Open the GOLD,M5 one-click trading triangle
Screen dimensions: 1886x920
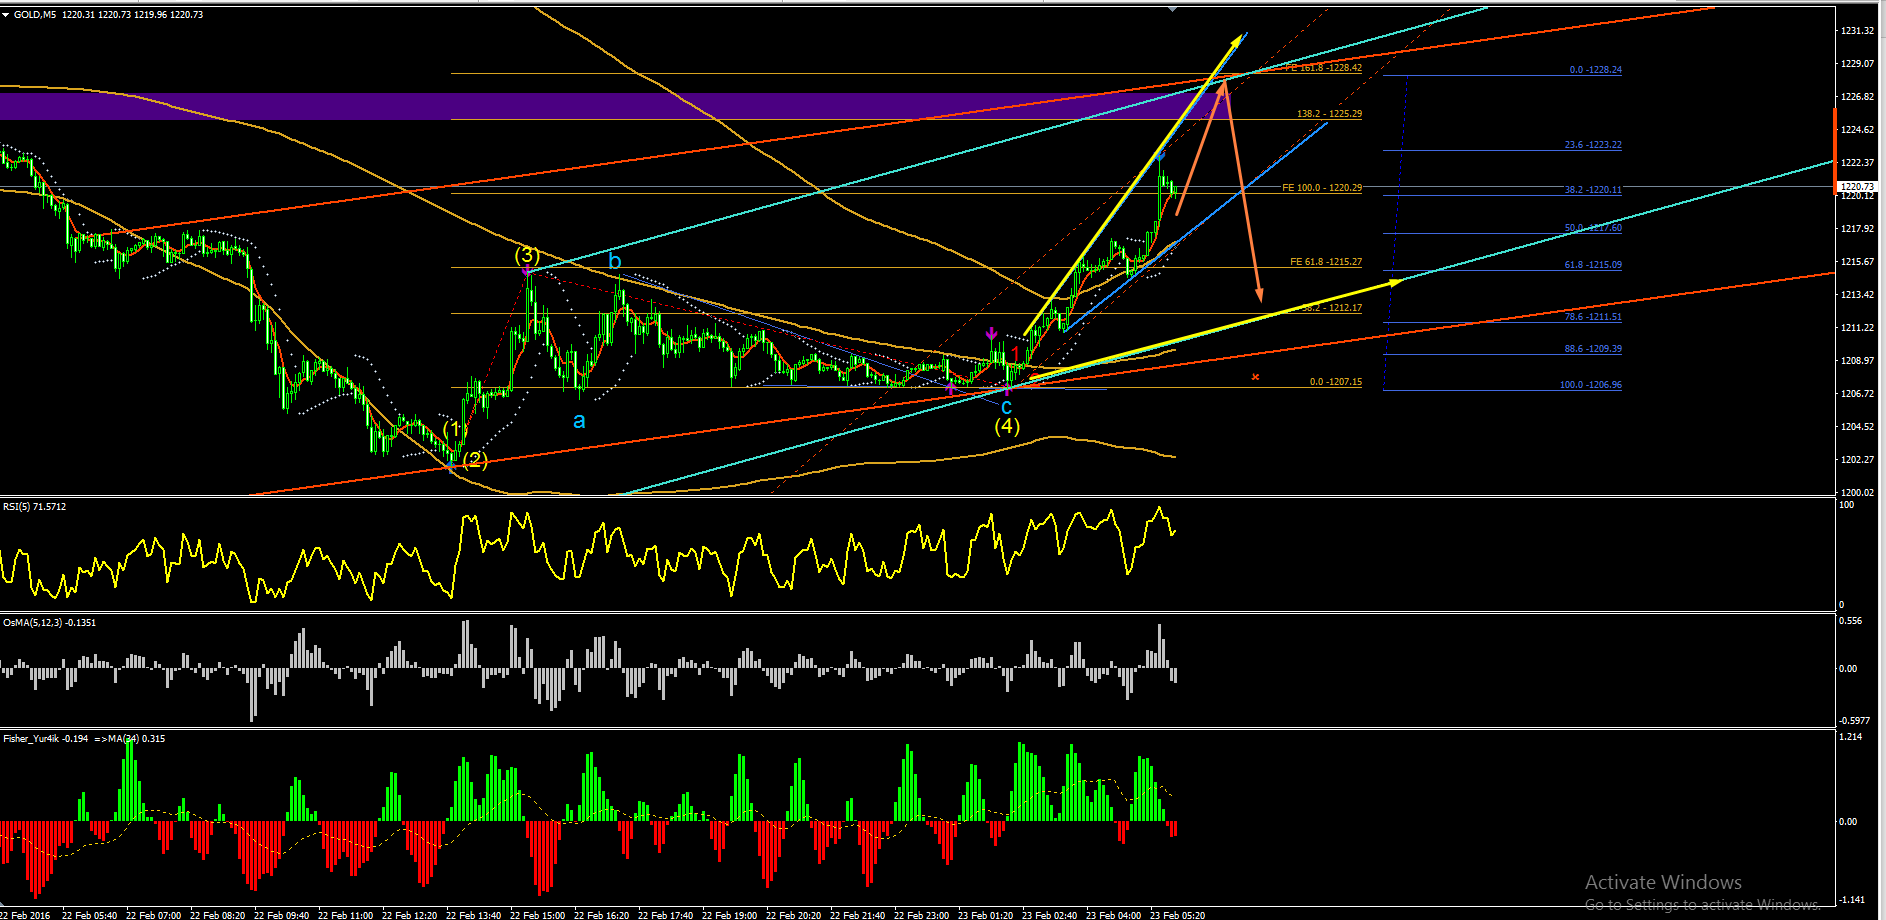(x=6, y=15)
